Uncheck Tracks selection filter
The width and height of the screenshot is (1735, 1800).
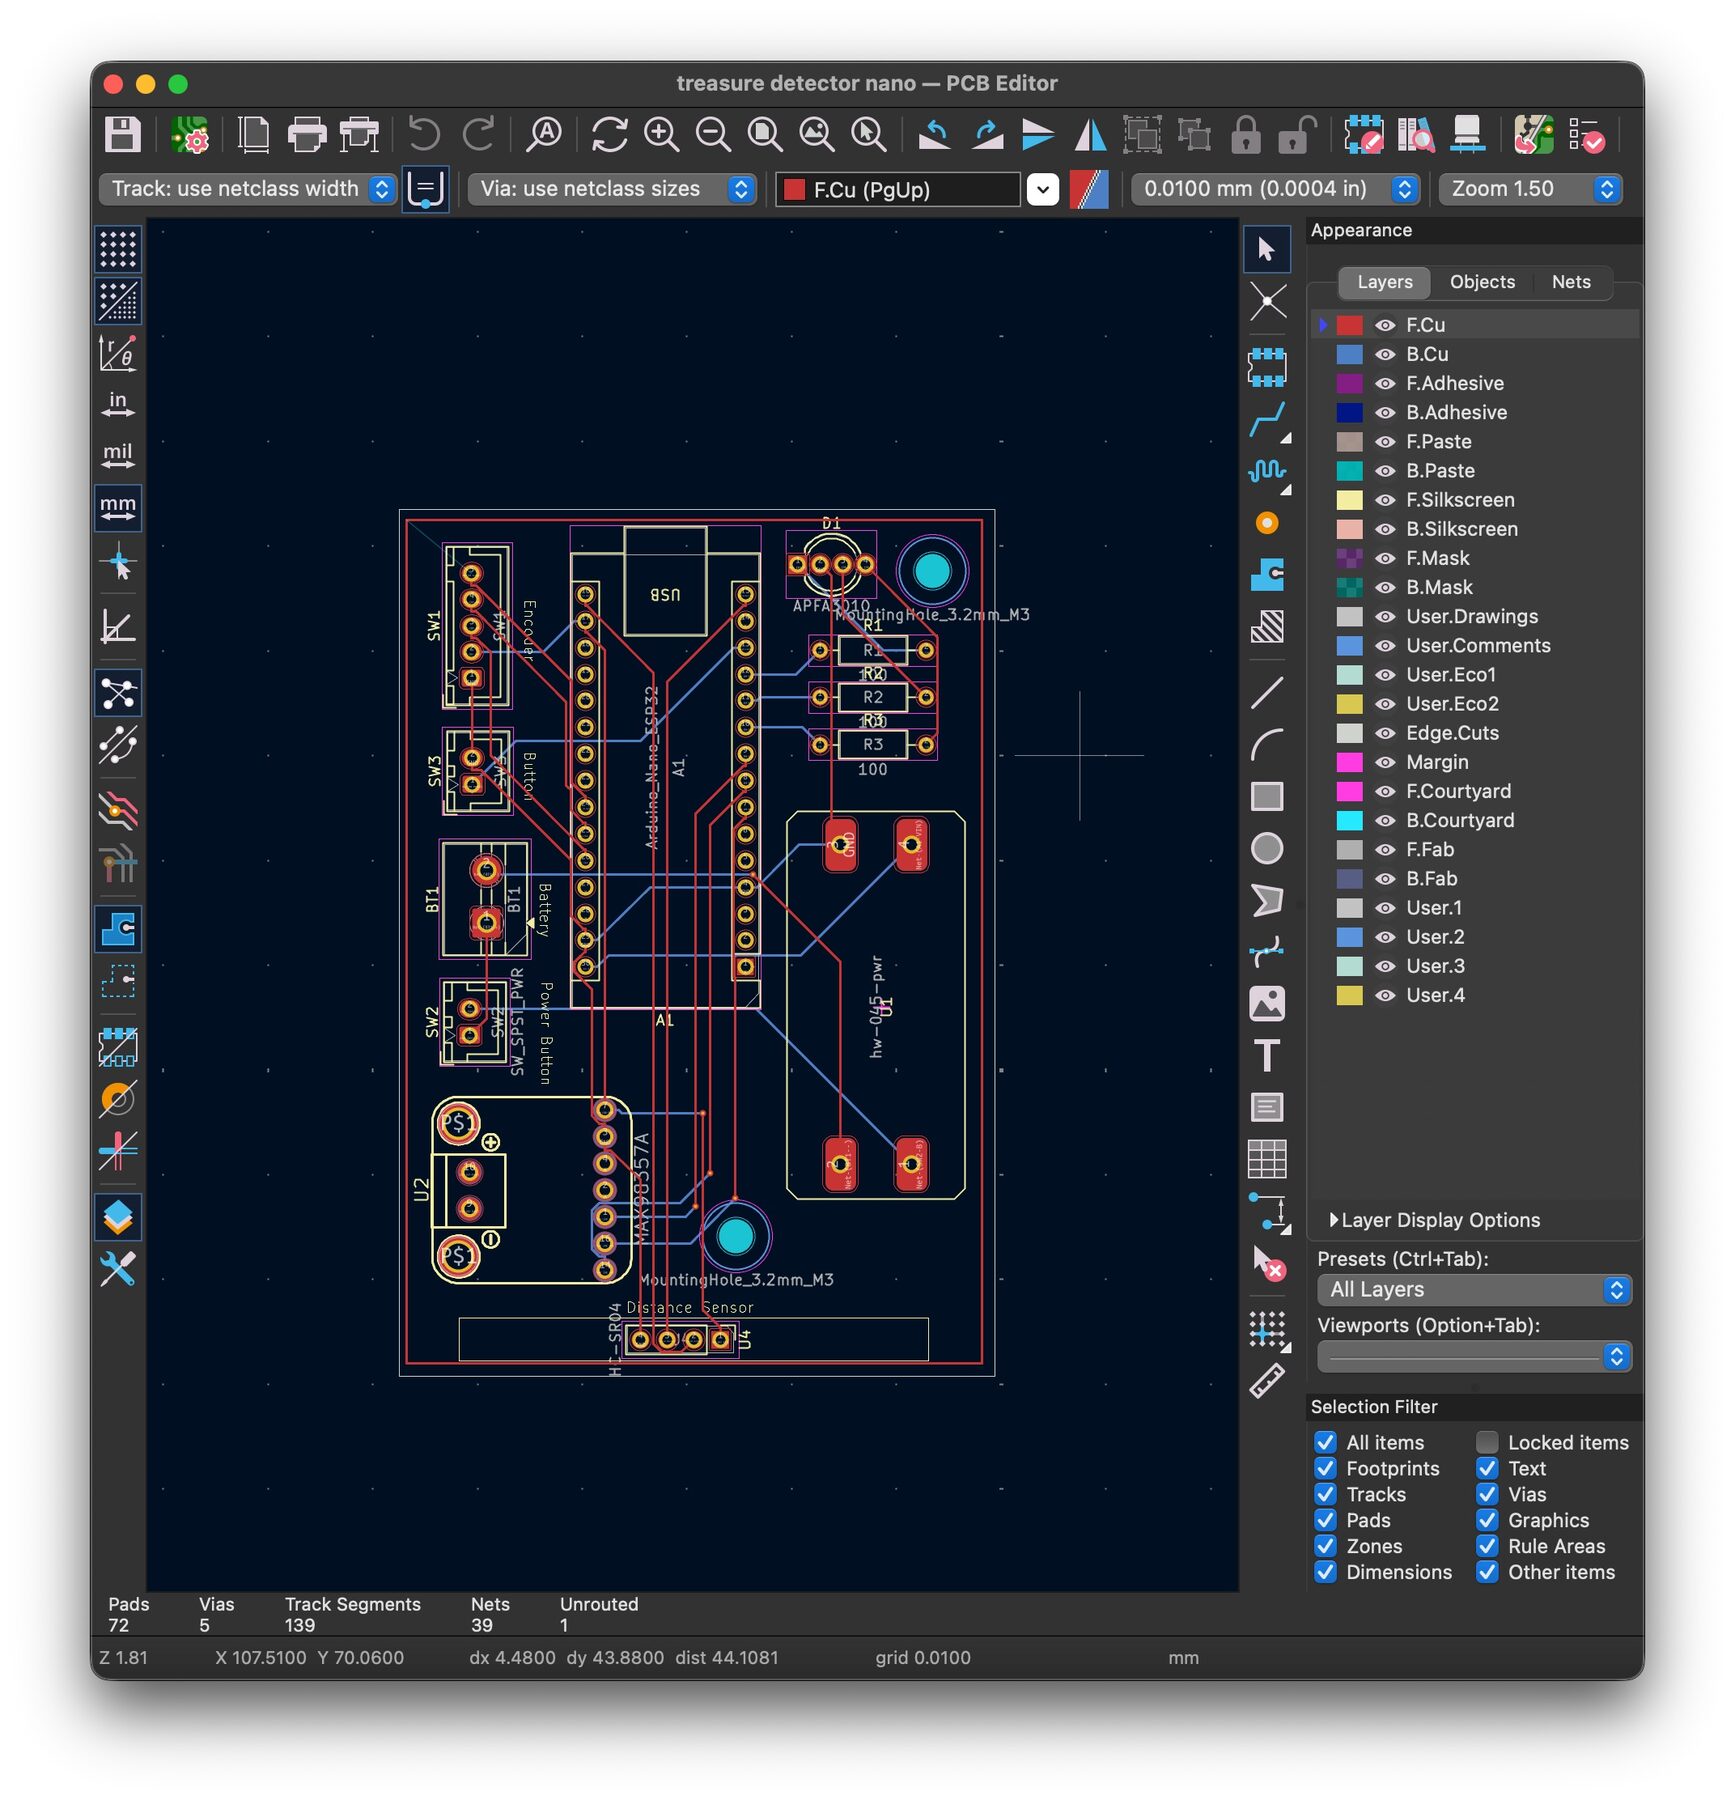point(1325,1494)
